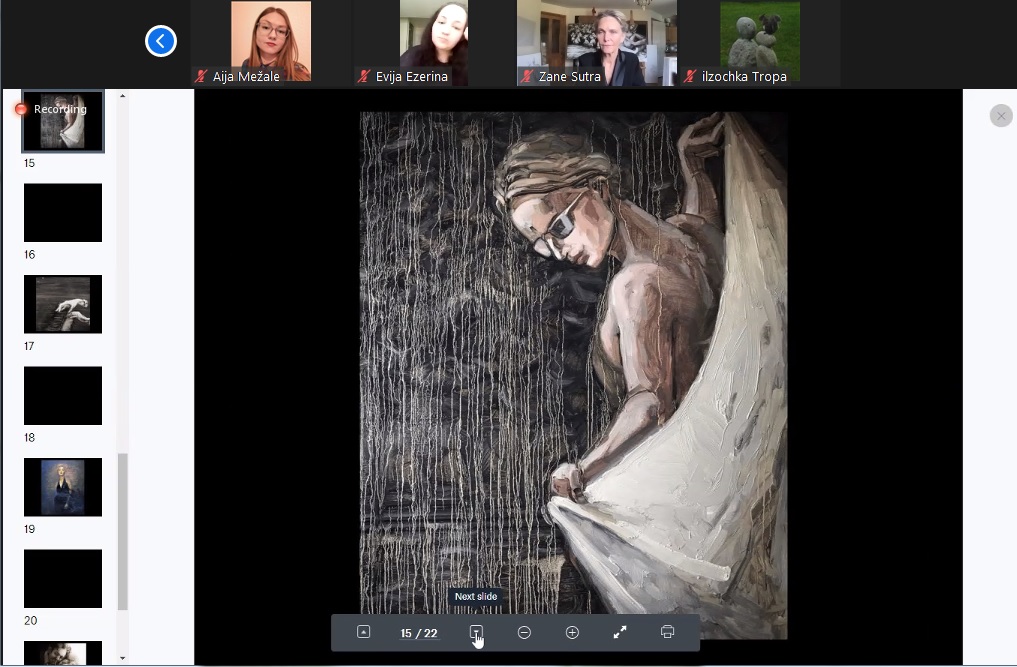Click the main painting slide image
This screenshot has height=667, width=1017.
pyautogui.click(x=573, y=375)
